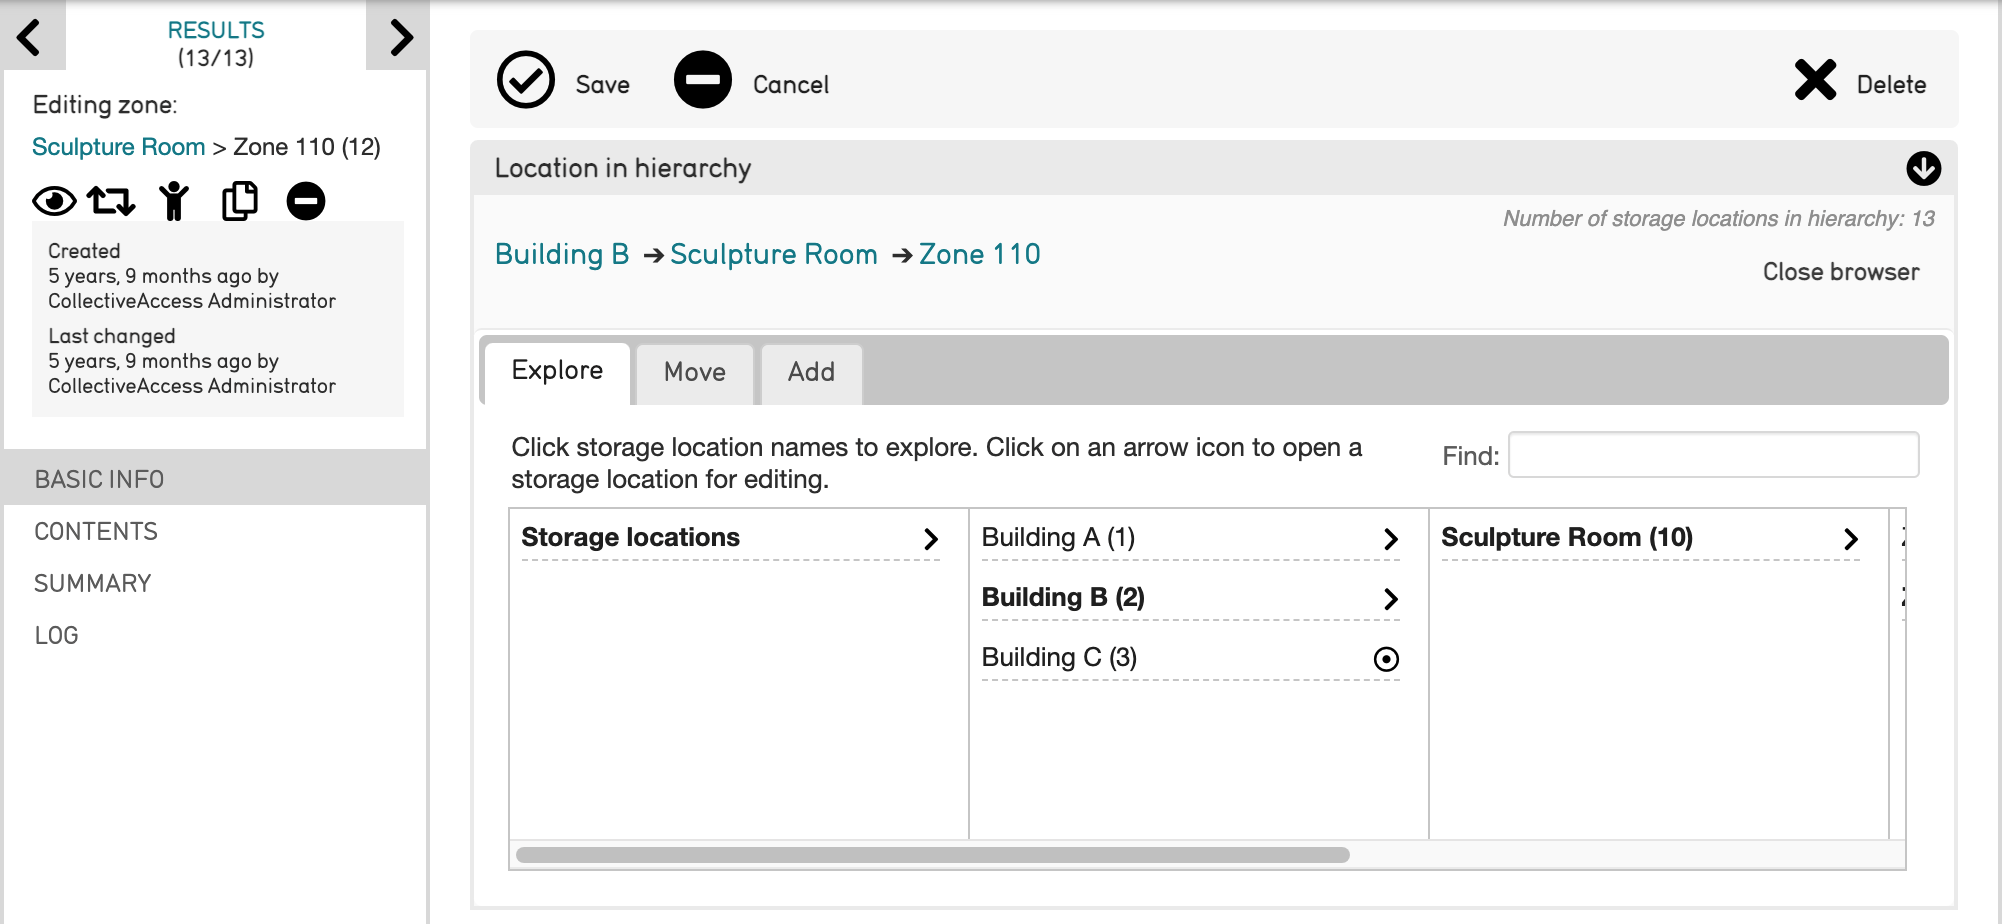The width and height of the screenshot is (2002, 924).
Task: Click the Find input field
Action: (1713, 455)
